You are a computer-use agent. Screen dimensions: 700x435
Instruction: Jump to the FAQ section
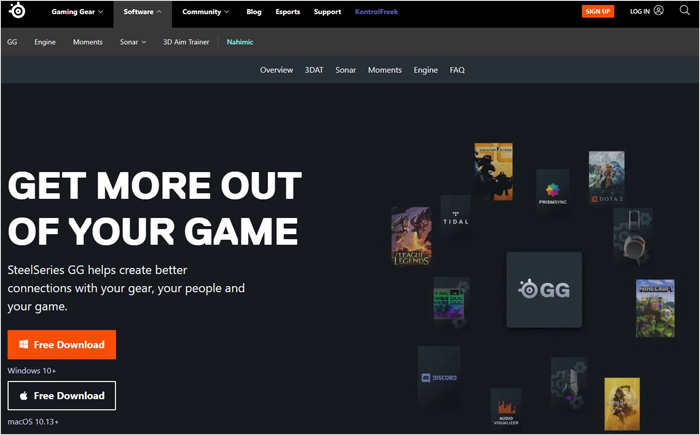pyautogui.click(x=457, y=70)
